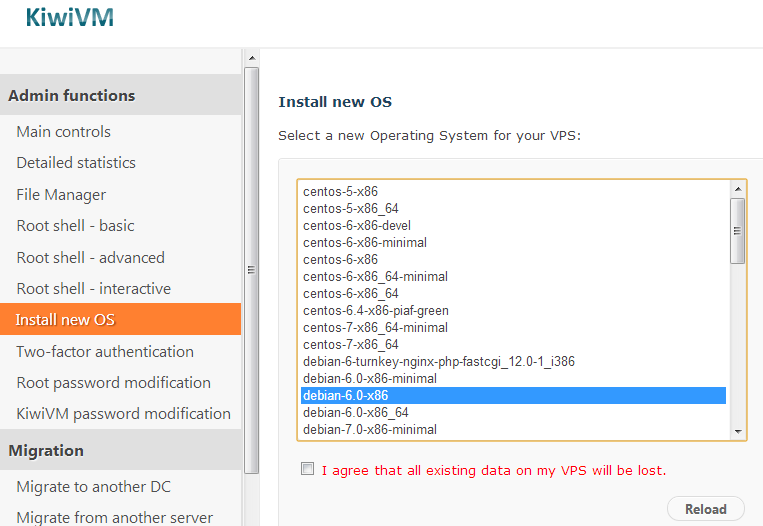Click the OS list scrollbar thumb
The width and height of the screenshot is (763, 526).
point(738,231)
